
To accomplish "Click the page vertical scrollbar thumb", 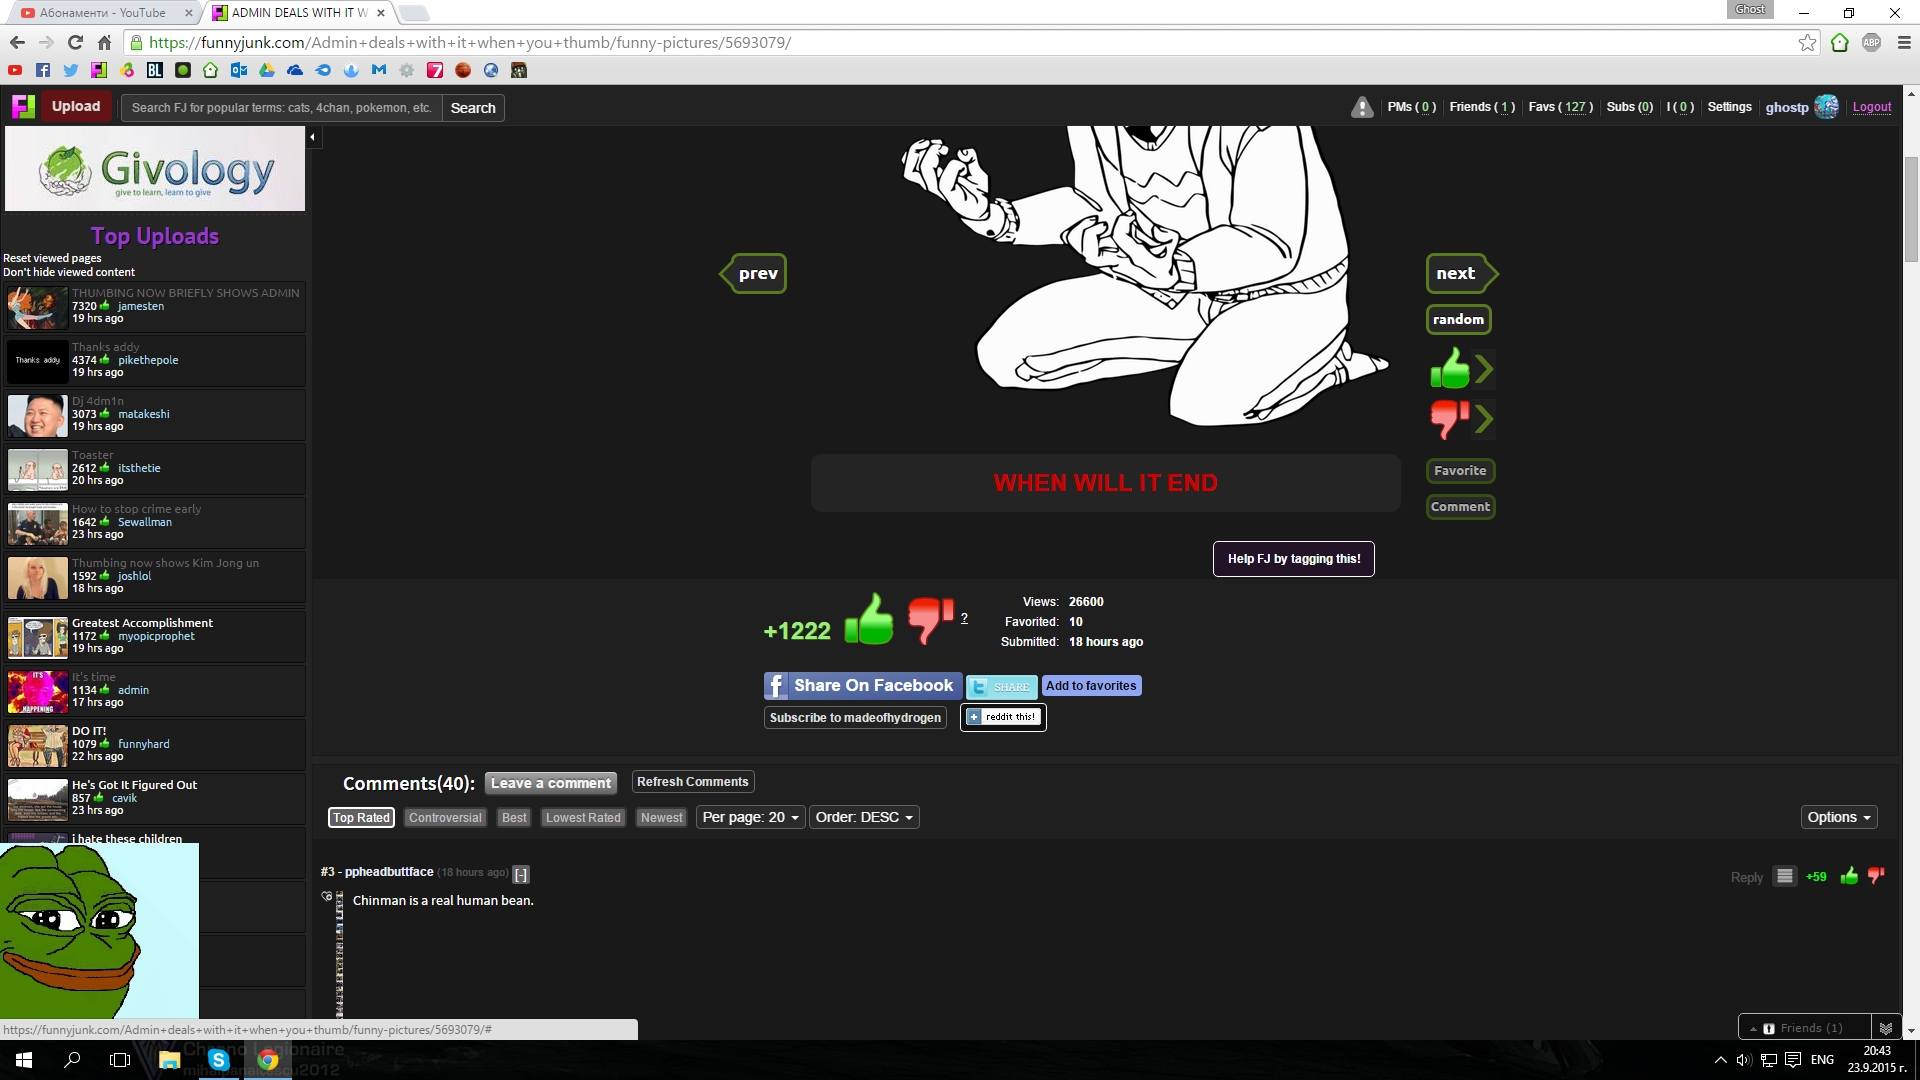I will point(1911,210).
